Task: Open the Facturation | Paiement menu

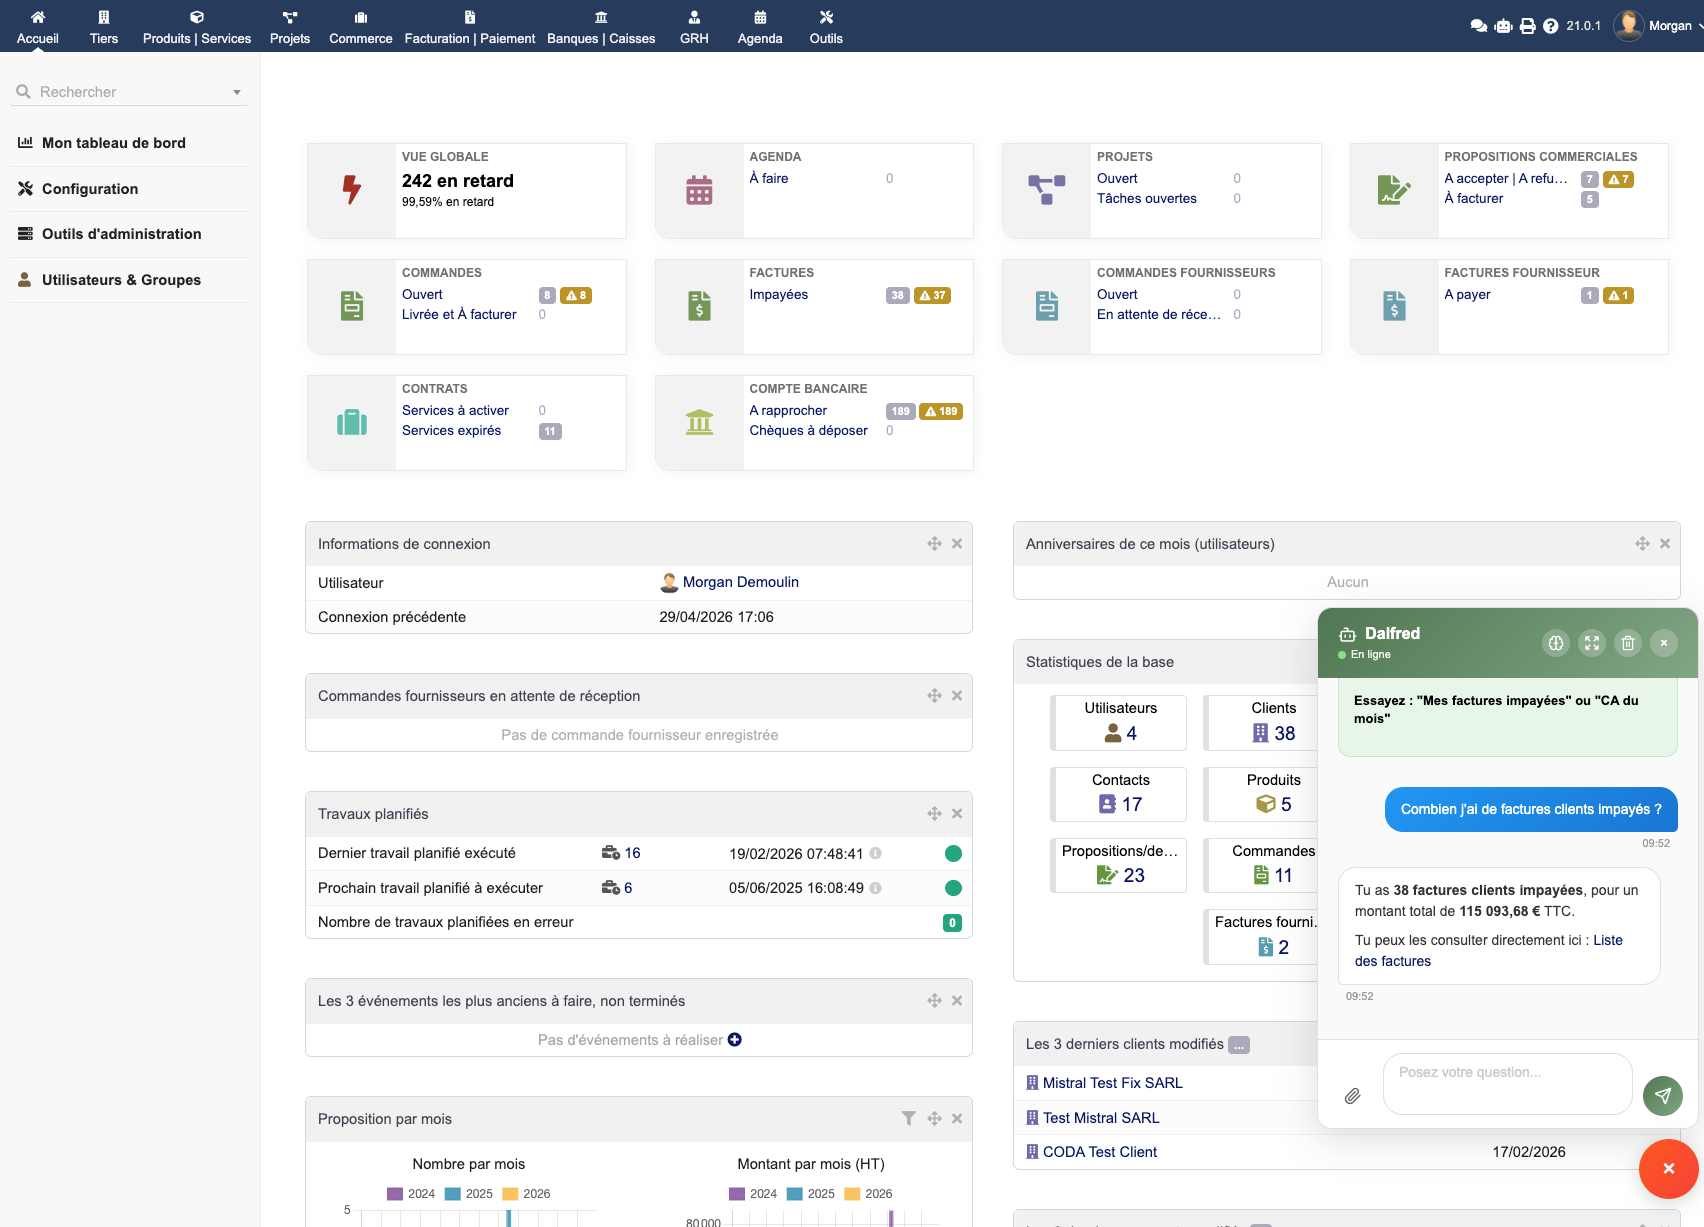Action: tap(470, 27)
